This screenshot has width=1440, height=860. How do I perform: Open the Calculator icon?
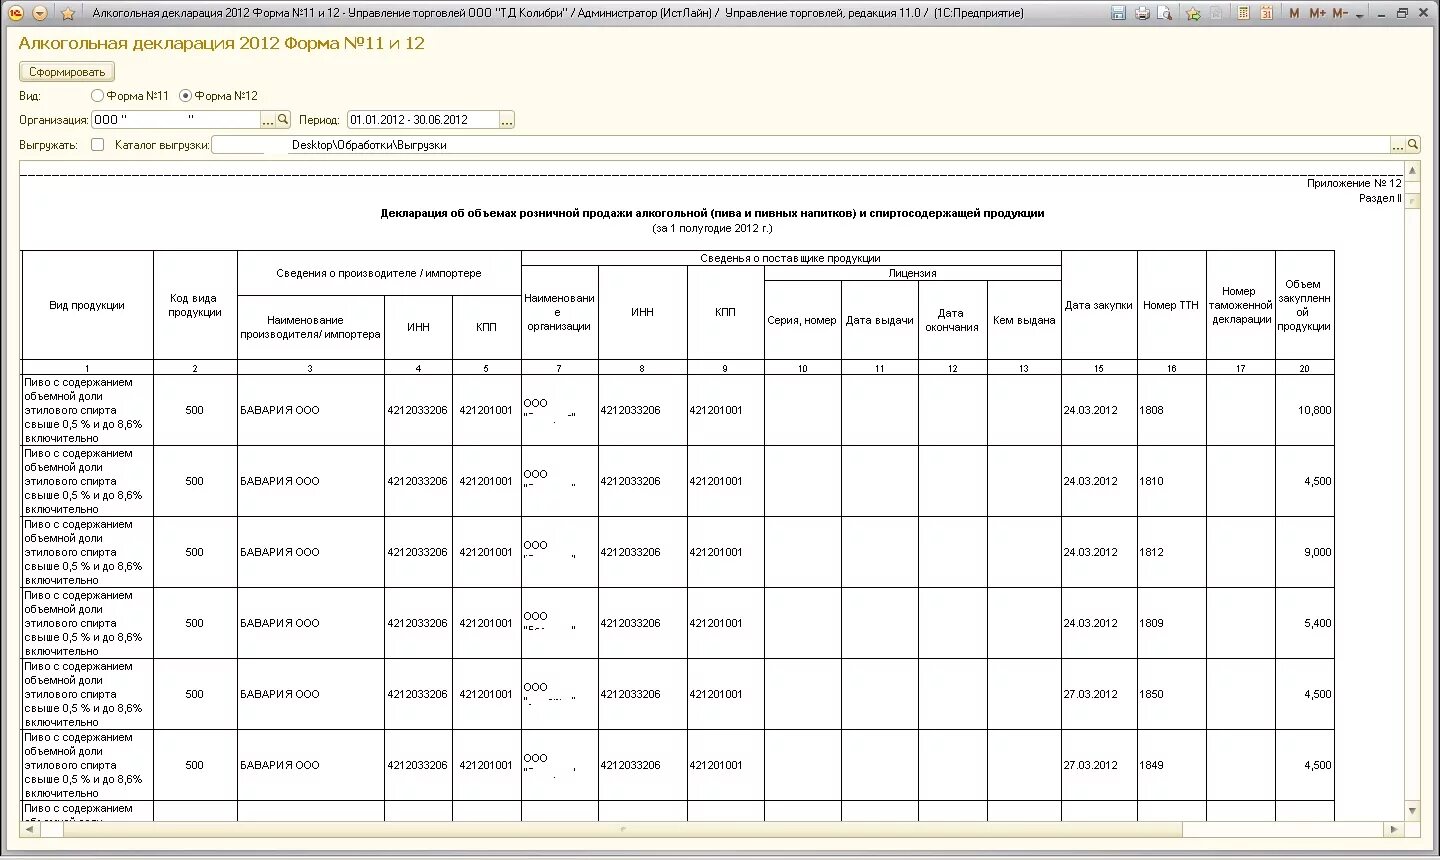[1243, 13]
